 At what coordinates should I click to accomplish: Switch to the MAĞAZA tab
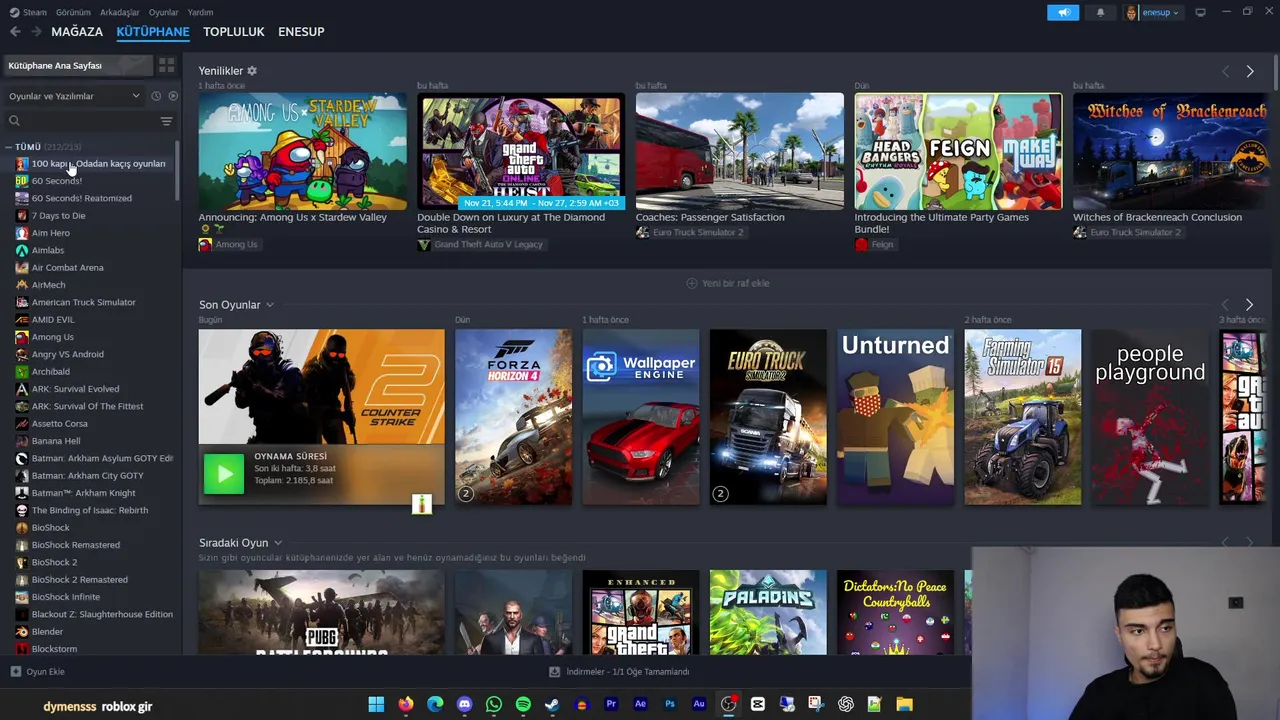[x=77, y=32]
